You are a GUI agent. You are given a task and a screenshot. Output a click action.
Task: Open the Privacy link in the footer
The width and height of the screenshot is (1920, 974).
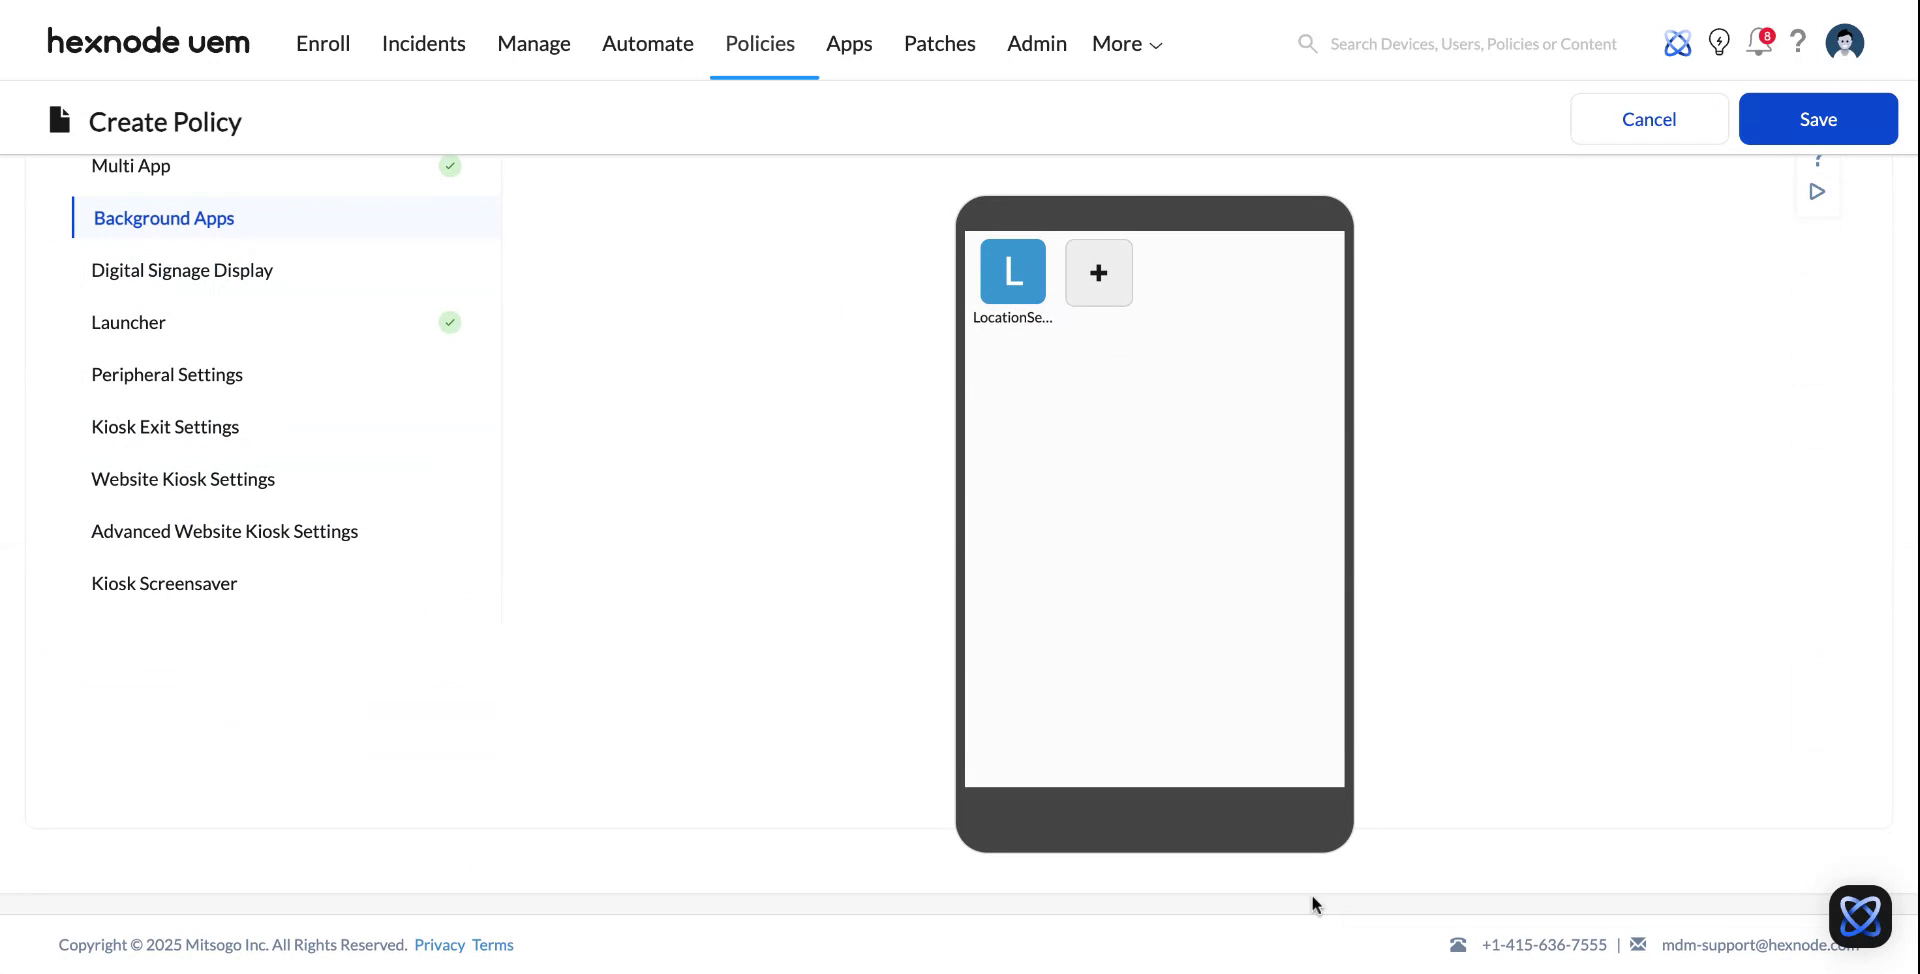click(x=439, y=944)
